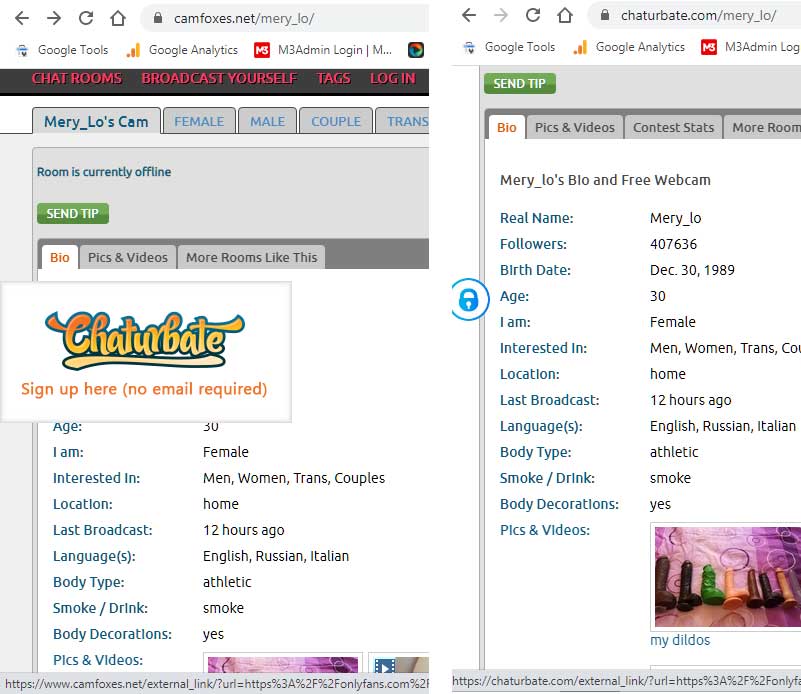The image size is (801, 694).
Task: Open the Pics & Videos tab on the camfoxes page
Action: [x=128, y=257]
